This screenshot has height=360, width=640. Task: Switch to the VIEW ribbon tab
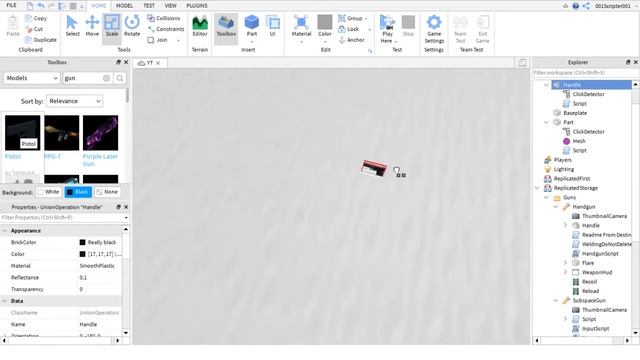[171, 6]
